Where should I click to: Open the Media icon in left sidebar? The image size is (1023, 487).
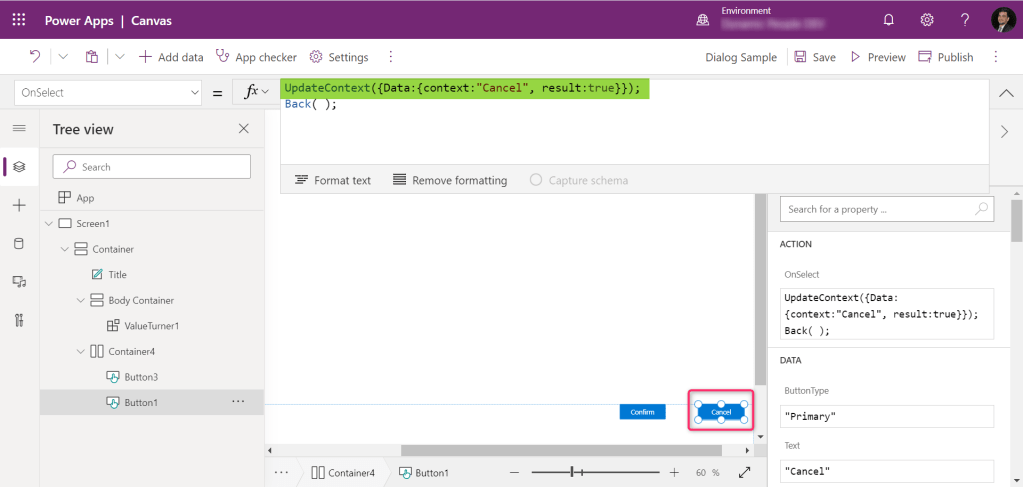[19, 282]
